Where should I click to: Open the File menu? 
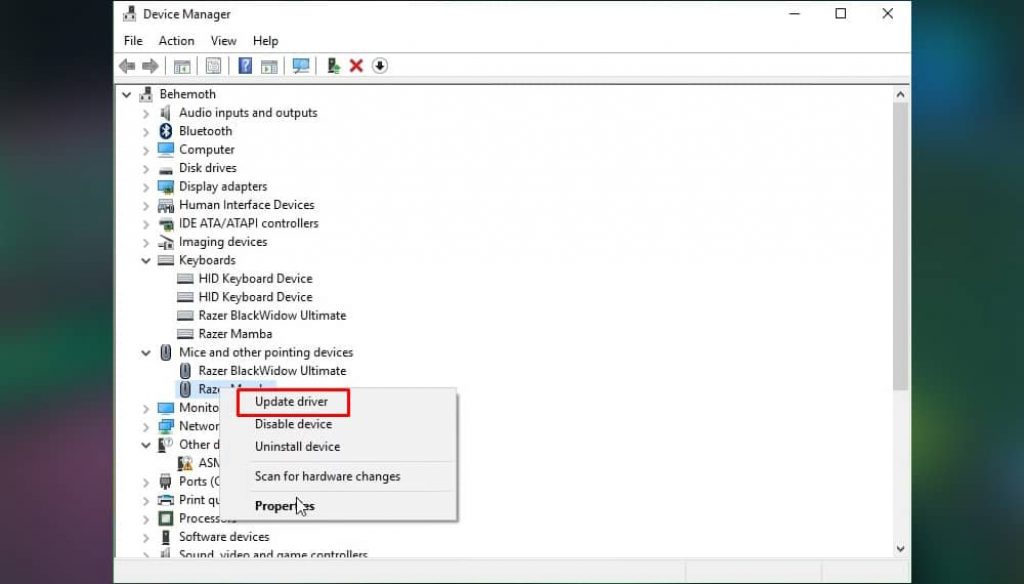(133, 41)
